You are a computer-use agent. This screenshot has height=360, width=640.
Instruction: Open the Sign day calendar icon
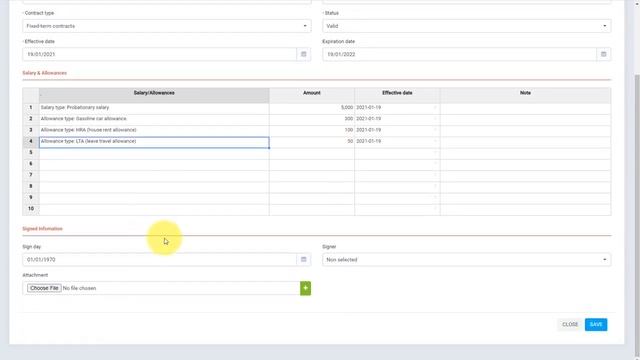(303, 260)
